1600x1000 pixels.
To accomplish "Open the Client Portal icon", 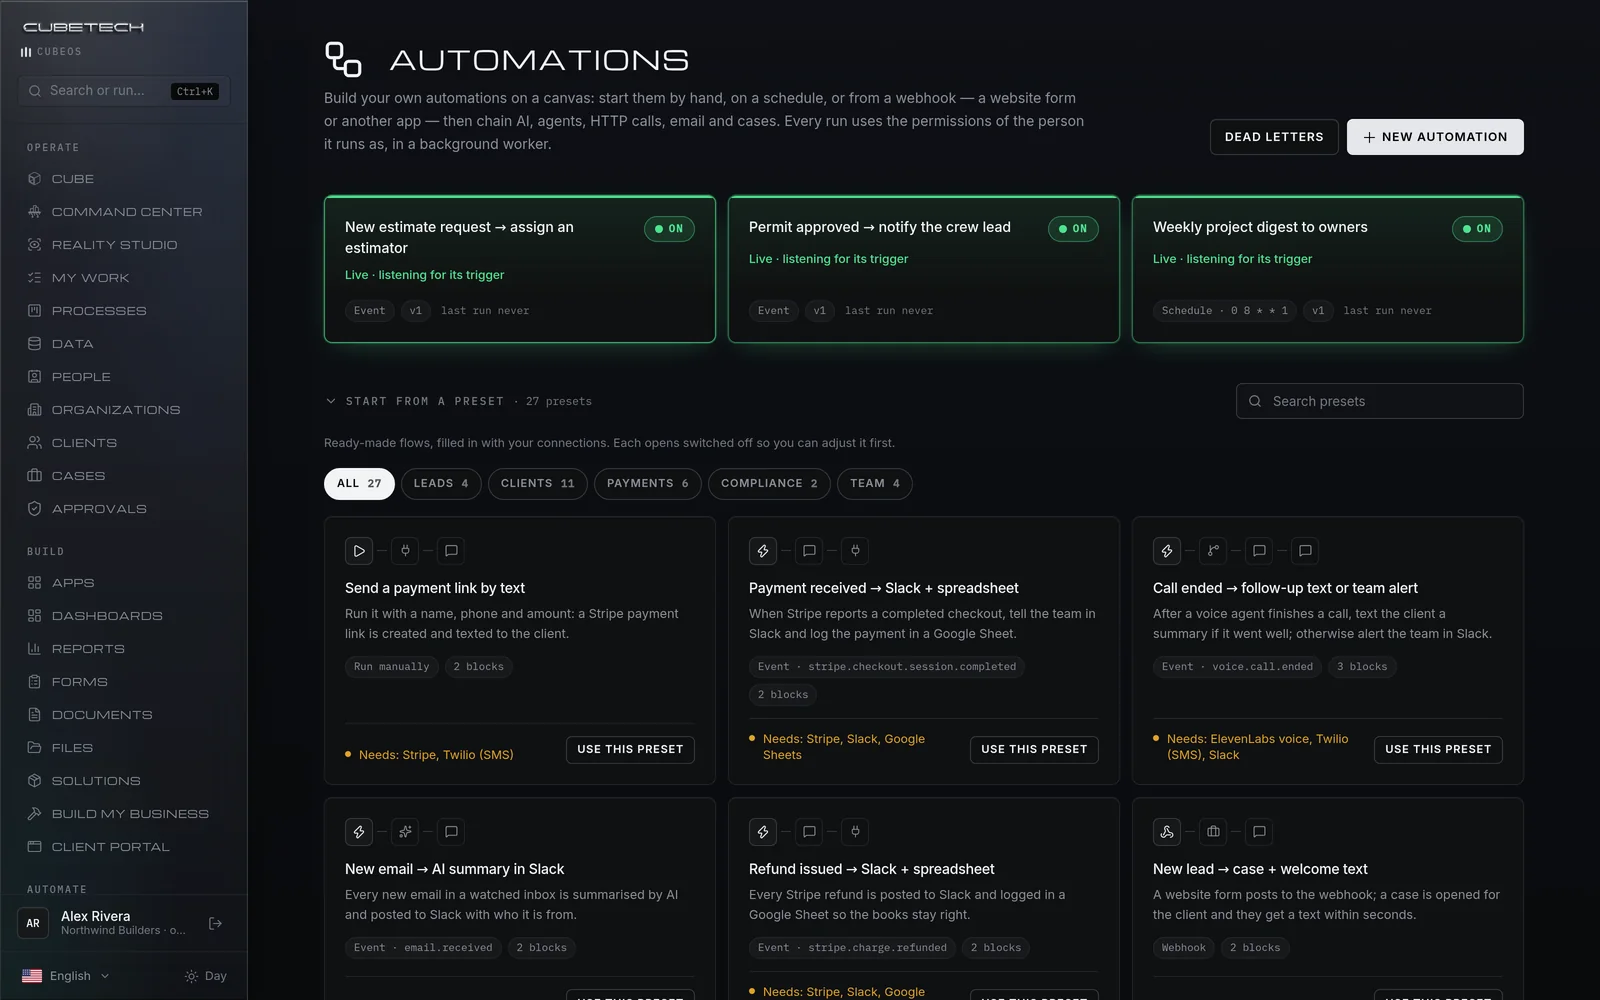I will (x=35, y=847).
